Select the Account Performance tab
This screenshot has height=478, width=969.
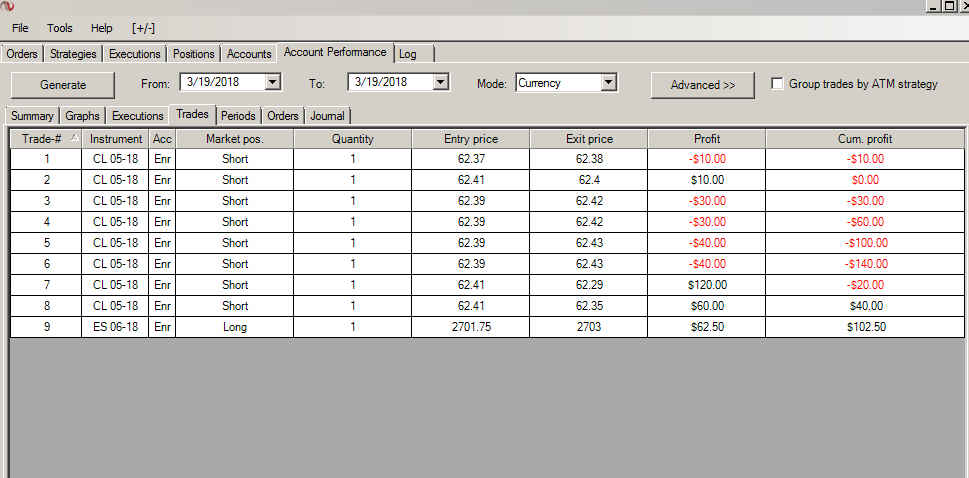[x=335, y=52]
